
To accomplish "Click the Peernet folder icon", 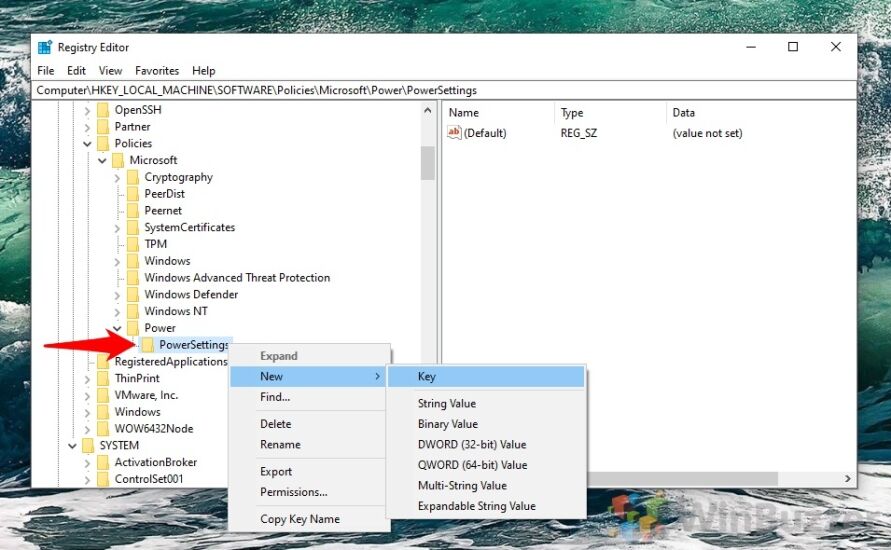I will pos(132,211).
